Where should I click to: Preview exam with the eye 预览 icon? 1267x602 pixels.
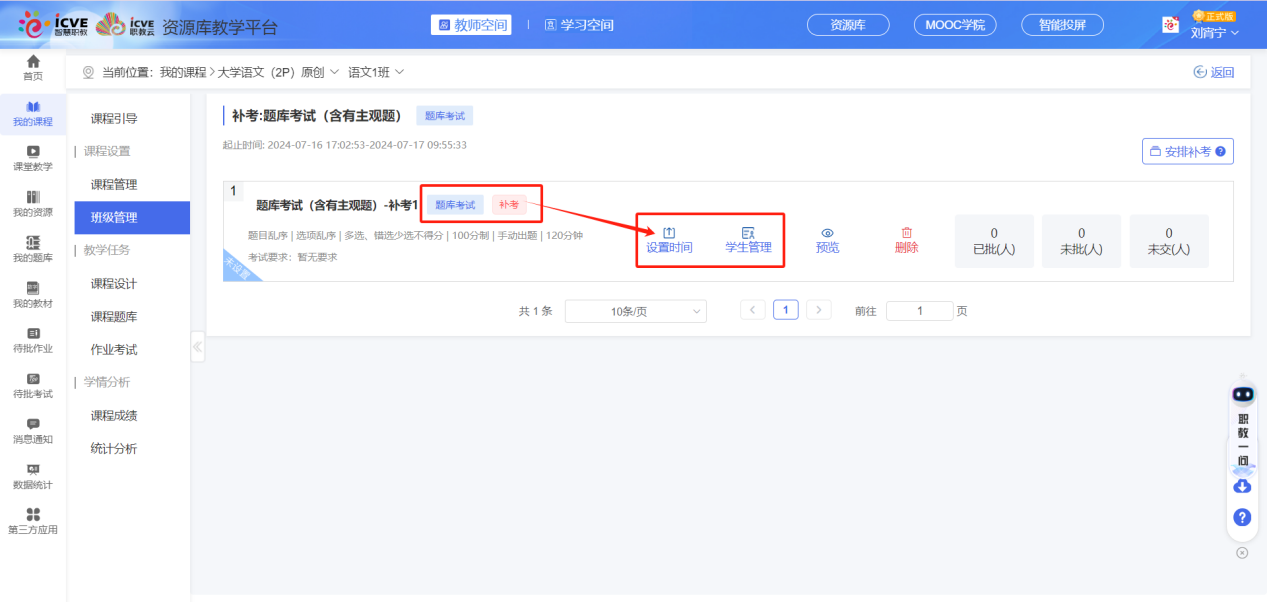(827, 240)
